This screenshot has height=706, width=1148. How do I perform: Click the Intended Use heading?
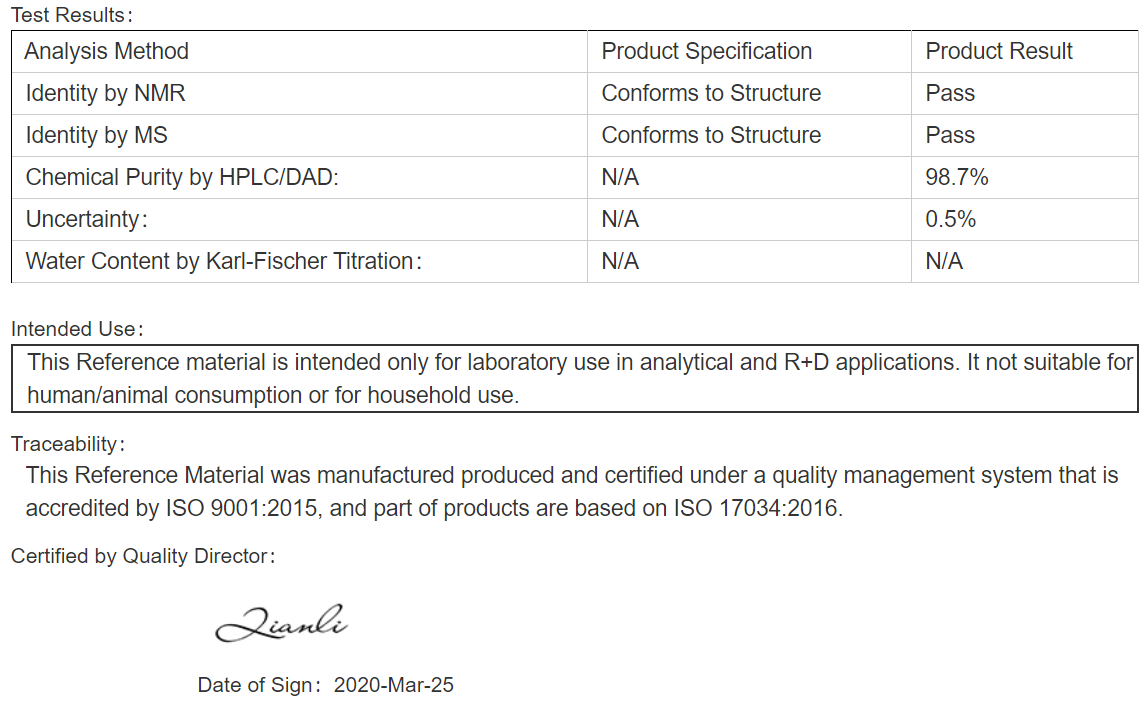coord(77,329)
